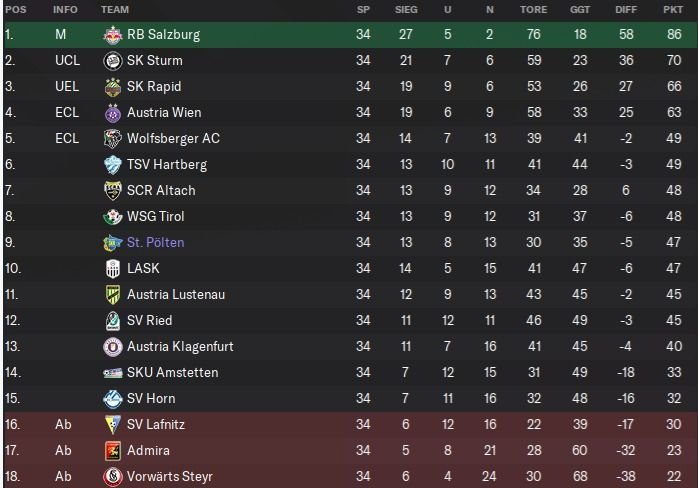Screen dimensions: 698x488
Task: Select the SV Lafnitz relegation row
Action: click(350, 424)
